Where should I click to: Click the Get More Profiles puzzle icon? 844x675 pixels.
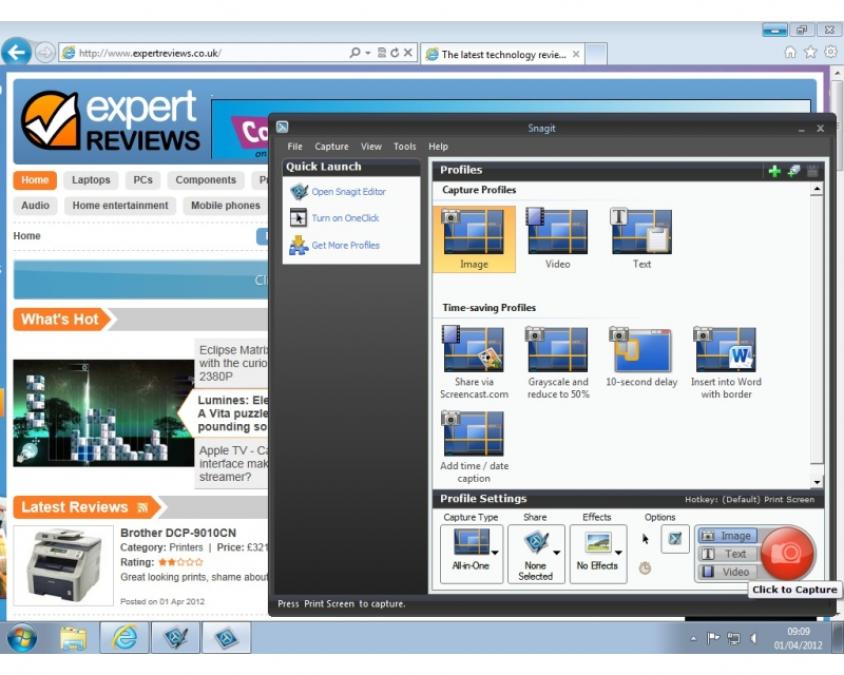click(x=298, y=245)
